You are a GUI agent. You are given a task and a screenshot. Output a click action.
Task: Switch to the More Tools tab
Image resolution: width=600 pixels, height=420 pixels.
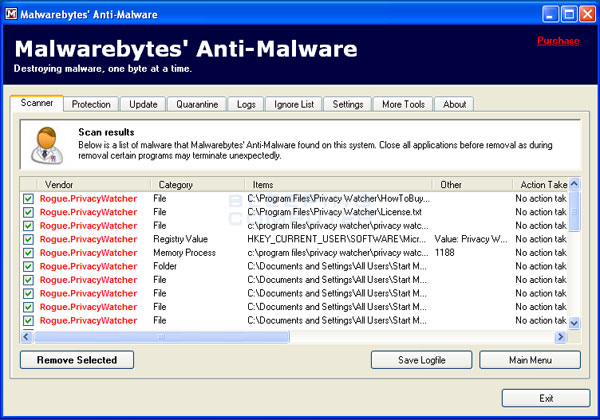coord(403,104)
